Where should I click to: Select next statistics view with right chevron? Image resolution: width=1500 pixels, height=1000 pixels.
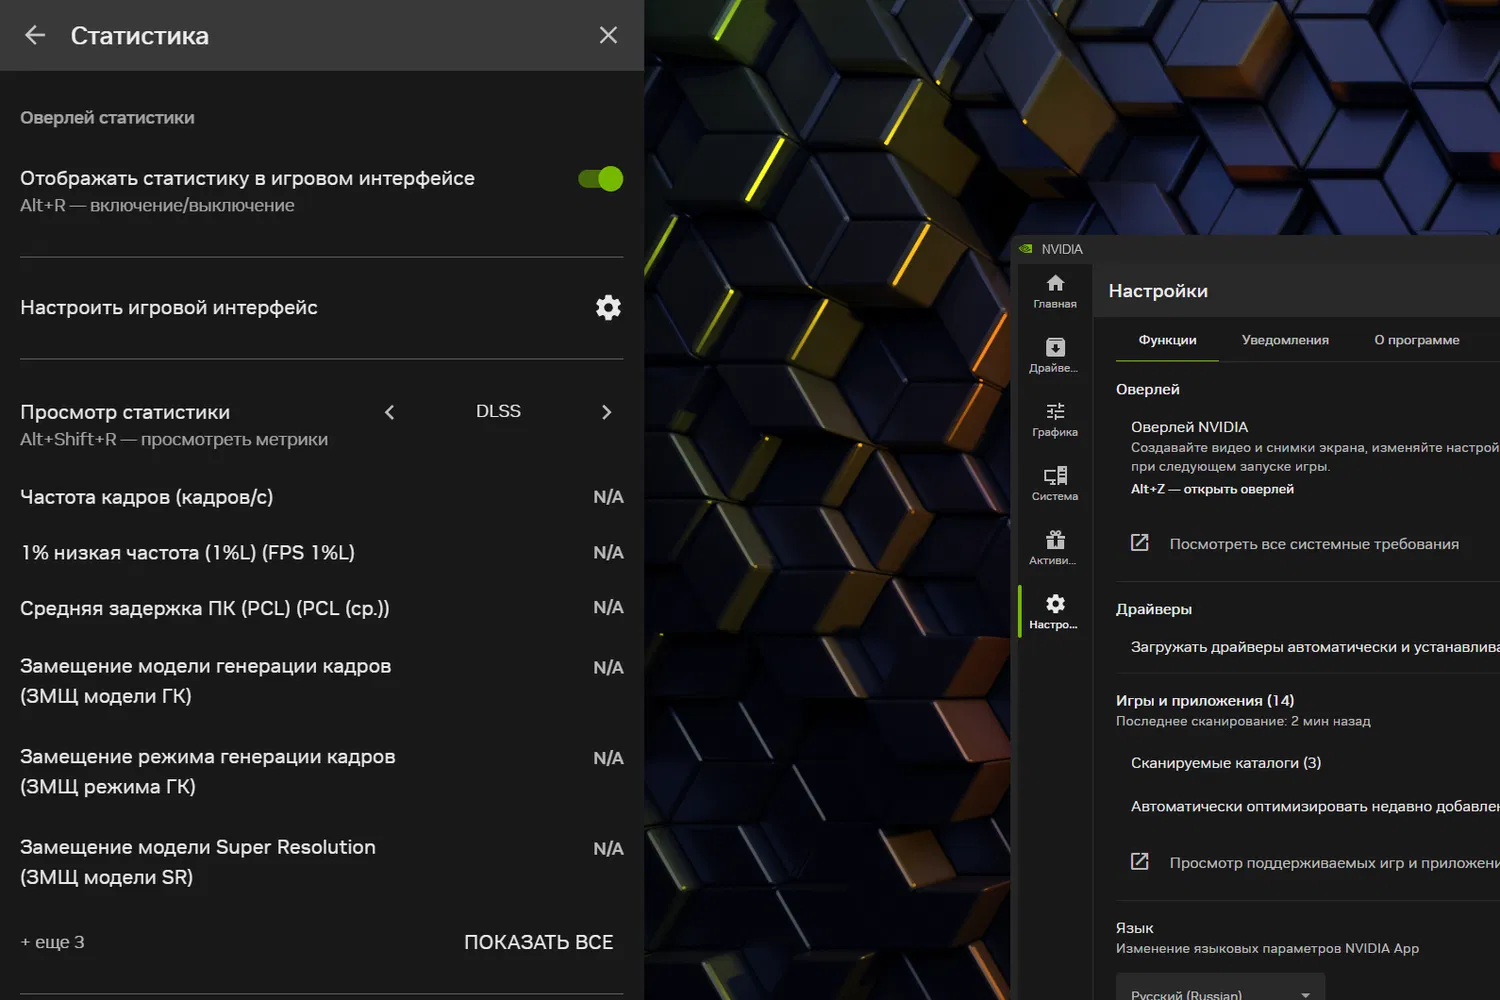click(606, 412)
